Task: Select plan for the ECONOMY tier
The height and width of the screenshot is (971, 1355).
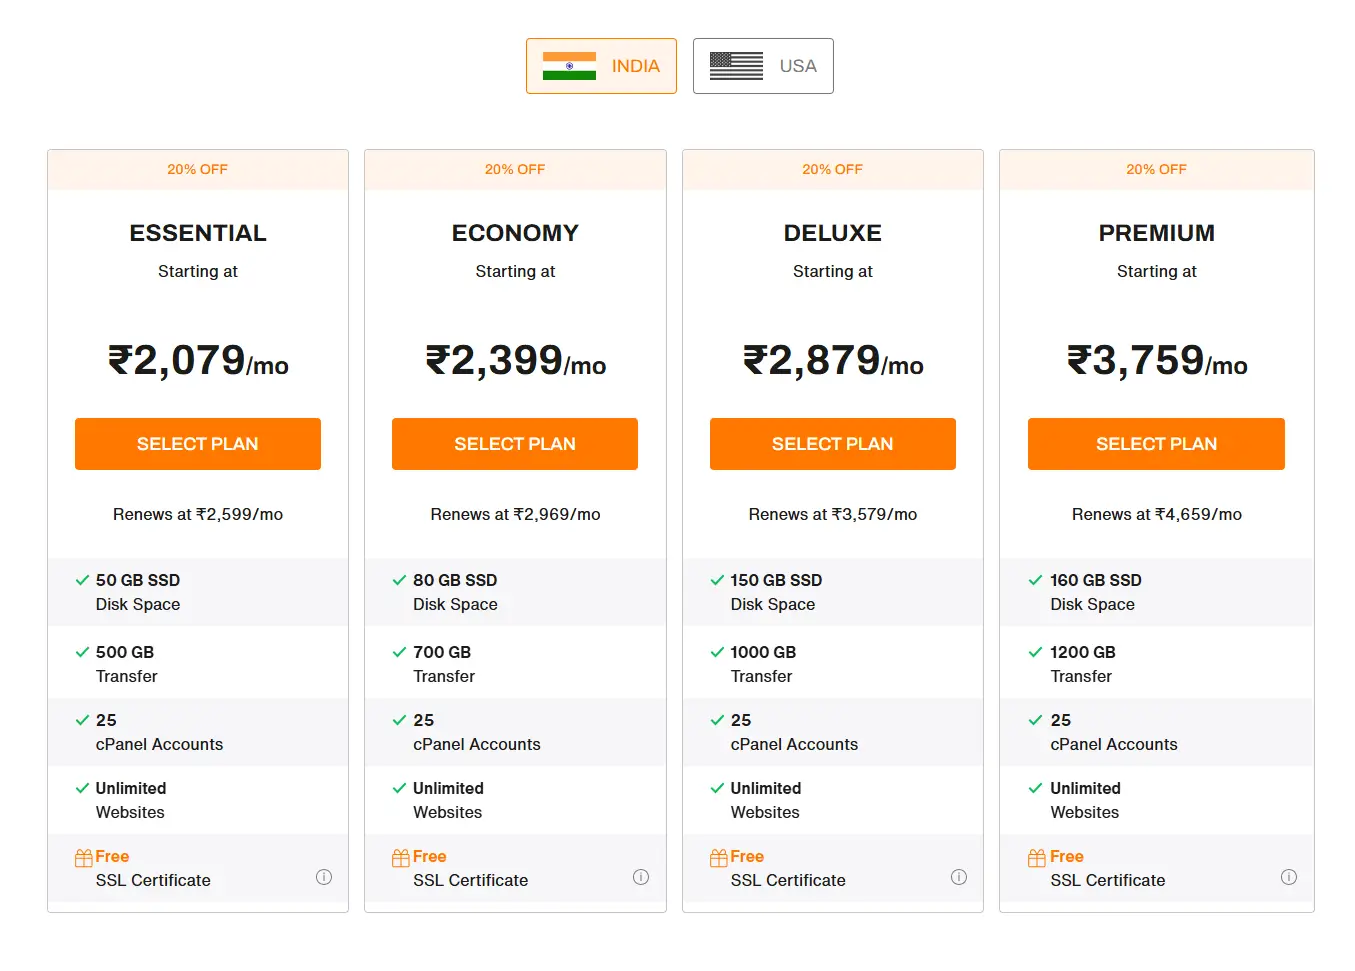Action: click(514, 443)
